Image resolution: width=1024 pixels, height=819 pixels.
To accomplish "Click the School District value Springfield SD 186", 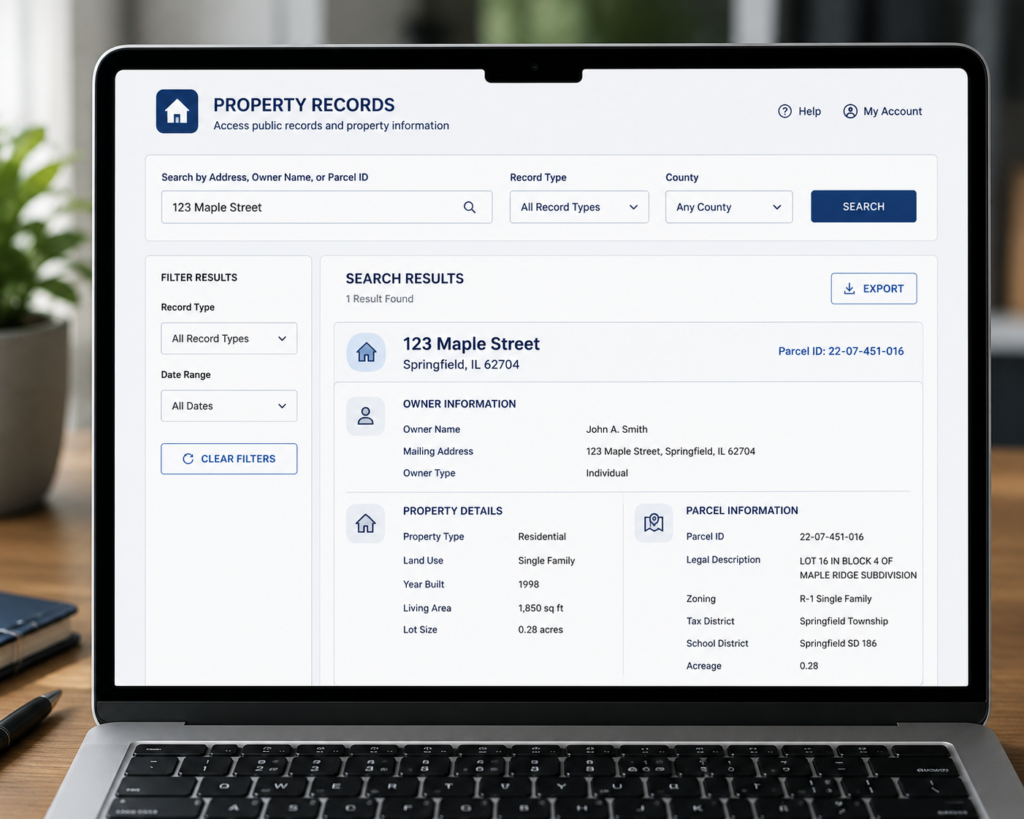I will tap(838, 643).
